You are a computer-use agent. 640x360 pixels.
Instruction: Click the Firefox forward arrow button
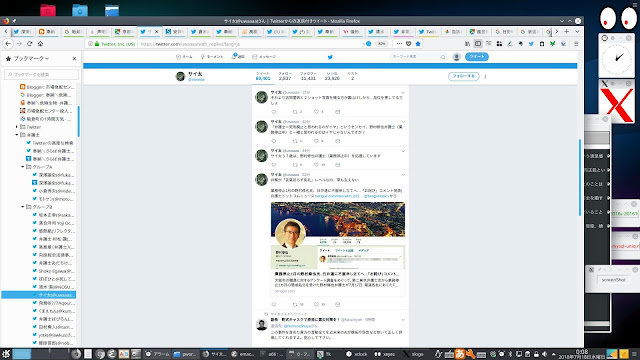click(x=19, y=44)
